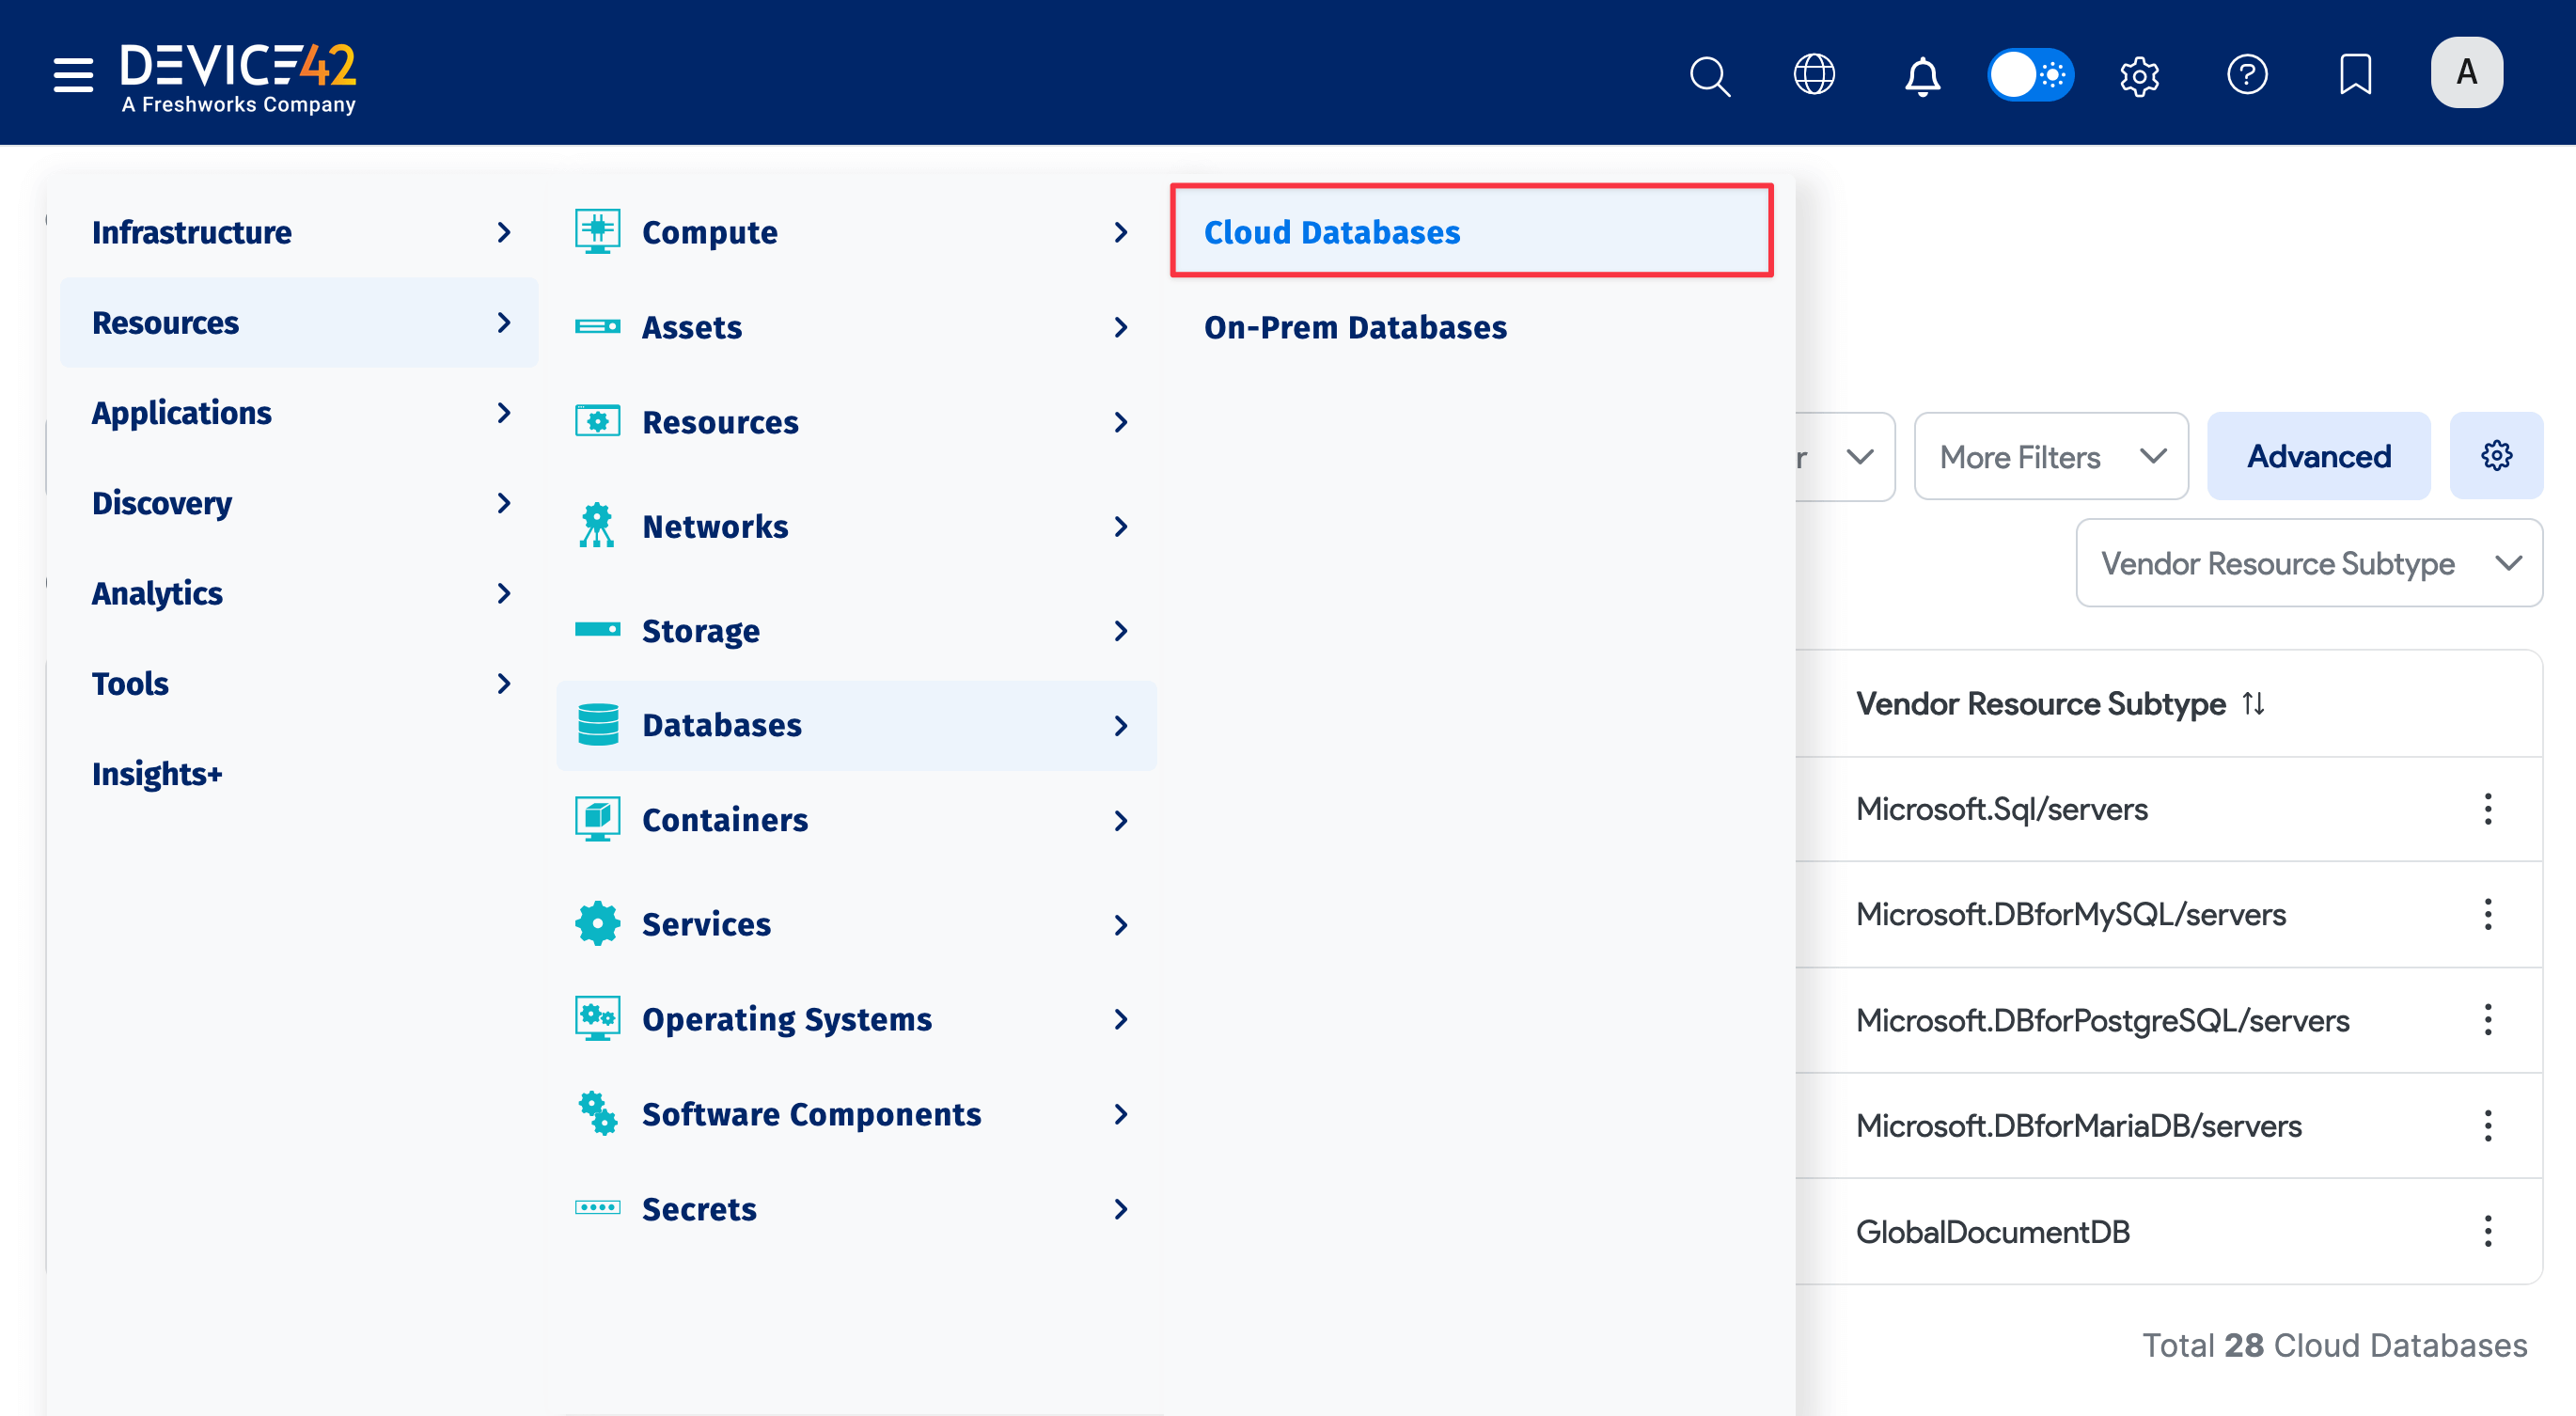This screenshot has width=2576, height=1416.
Task: Open the top bar settings gear icon
Action: (x=2140, y=75)
